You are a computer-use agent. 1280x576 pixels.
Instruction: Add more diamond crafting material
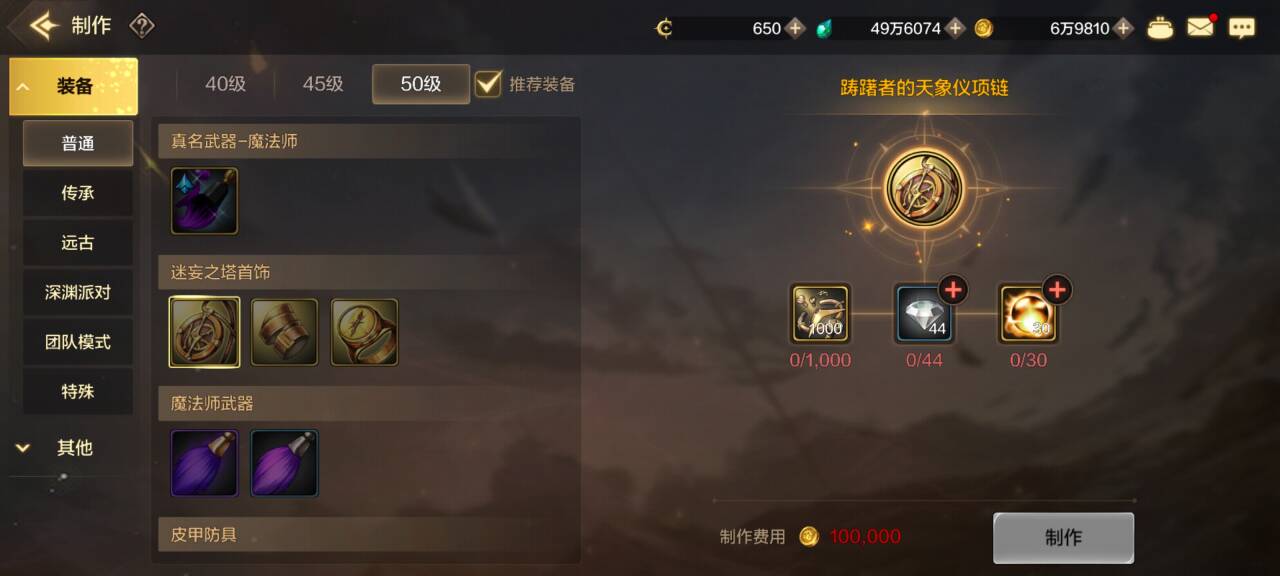953,290
